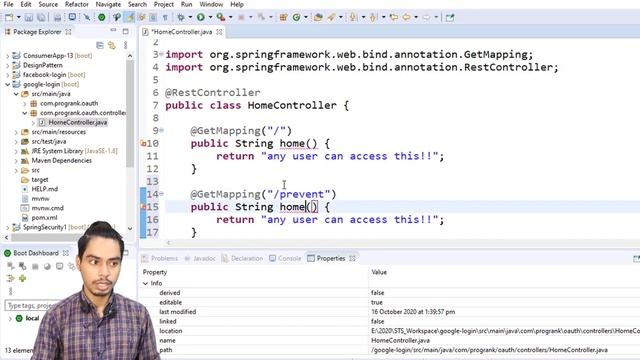Toggle the code fold on line 14

(162, 194)
